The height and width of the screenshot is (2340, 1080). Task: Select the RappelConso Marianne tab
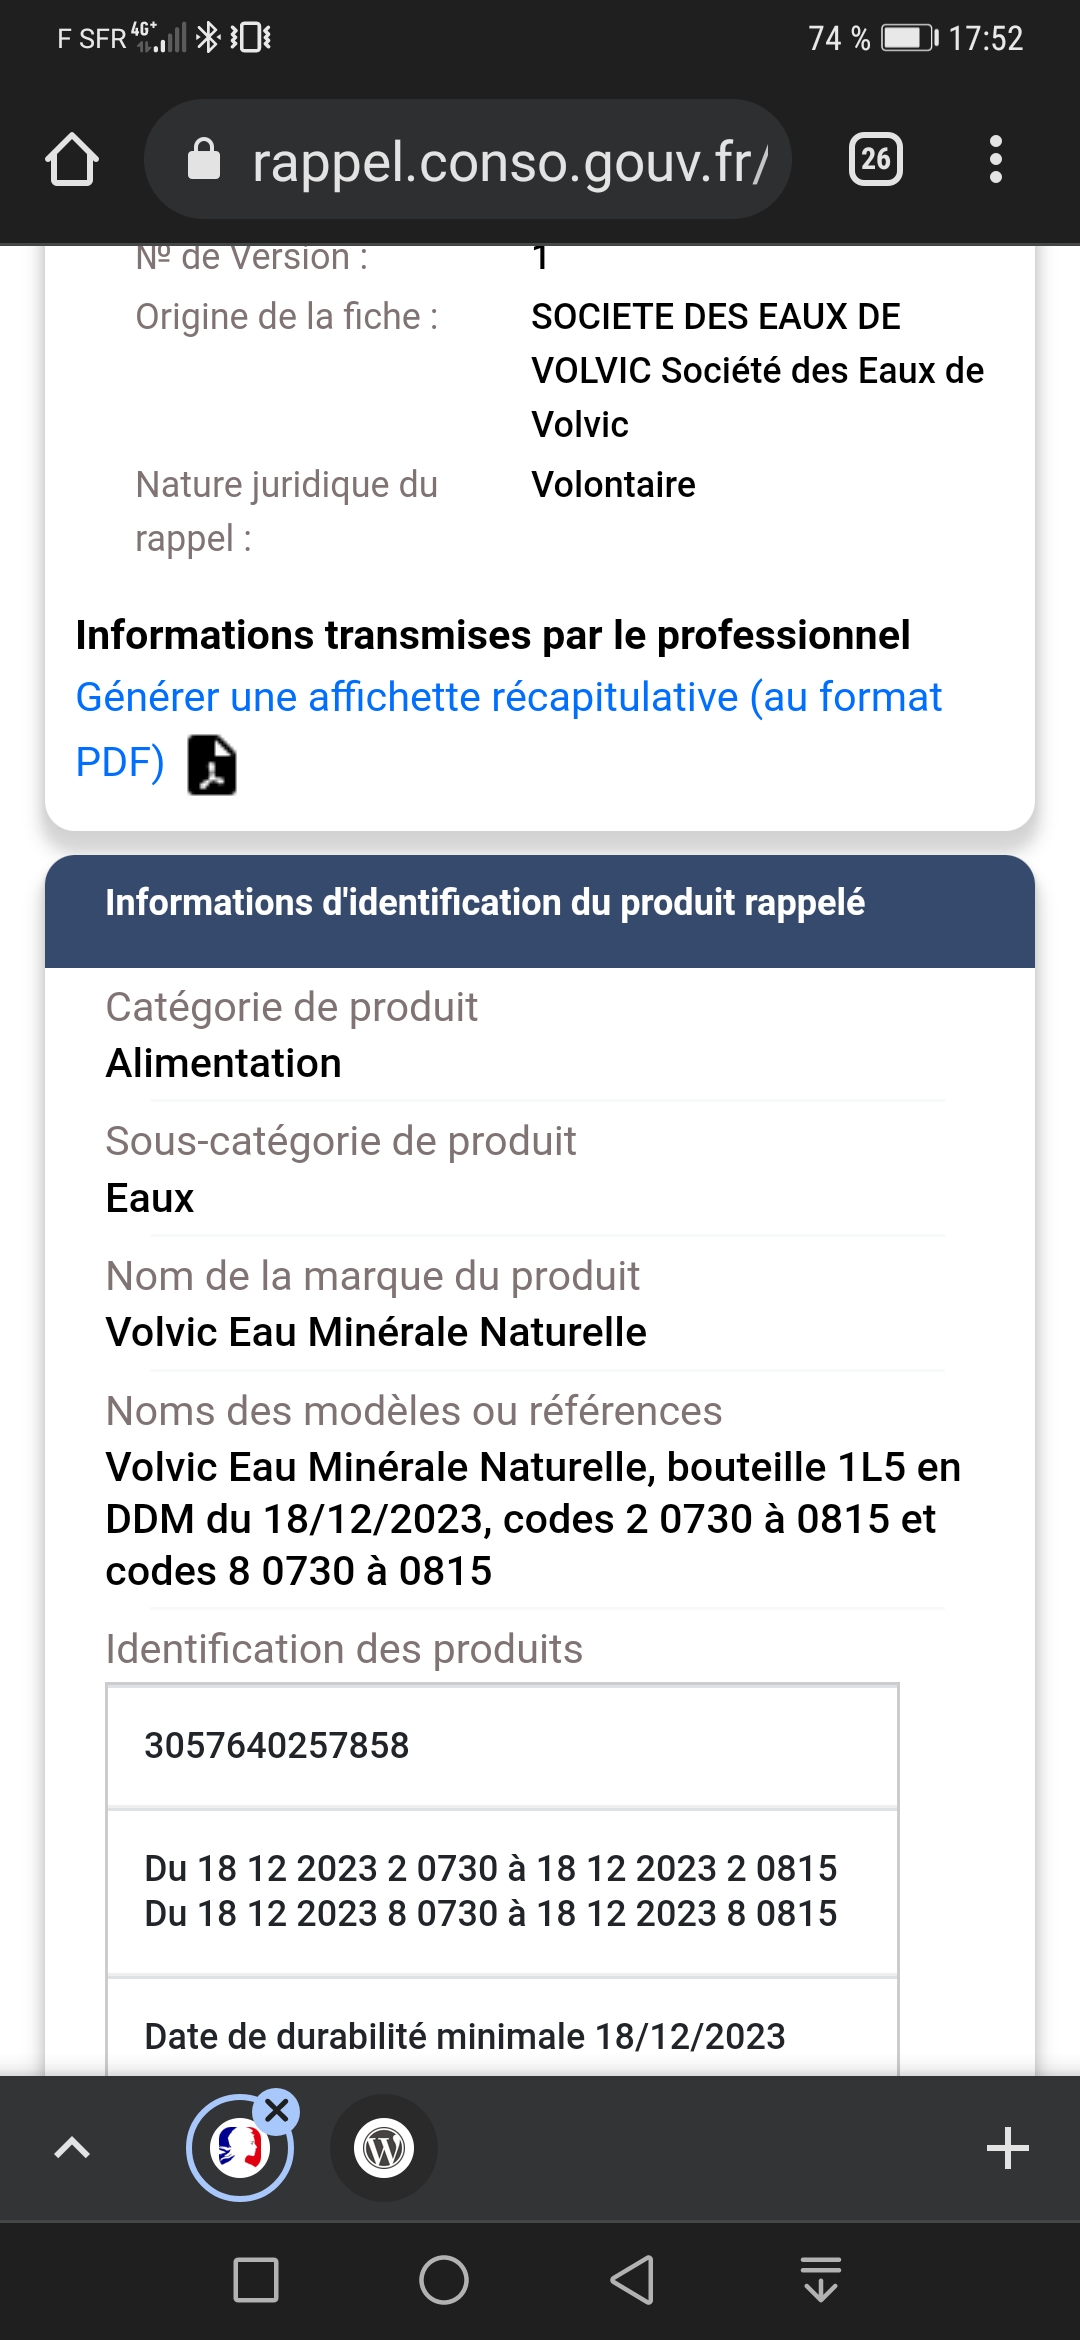(239, 2148)
